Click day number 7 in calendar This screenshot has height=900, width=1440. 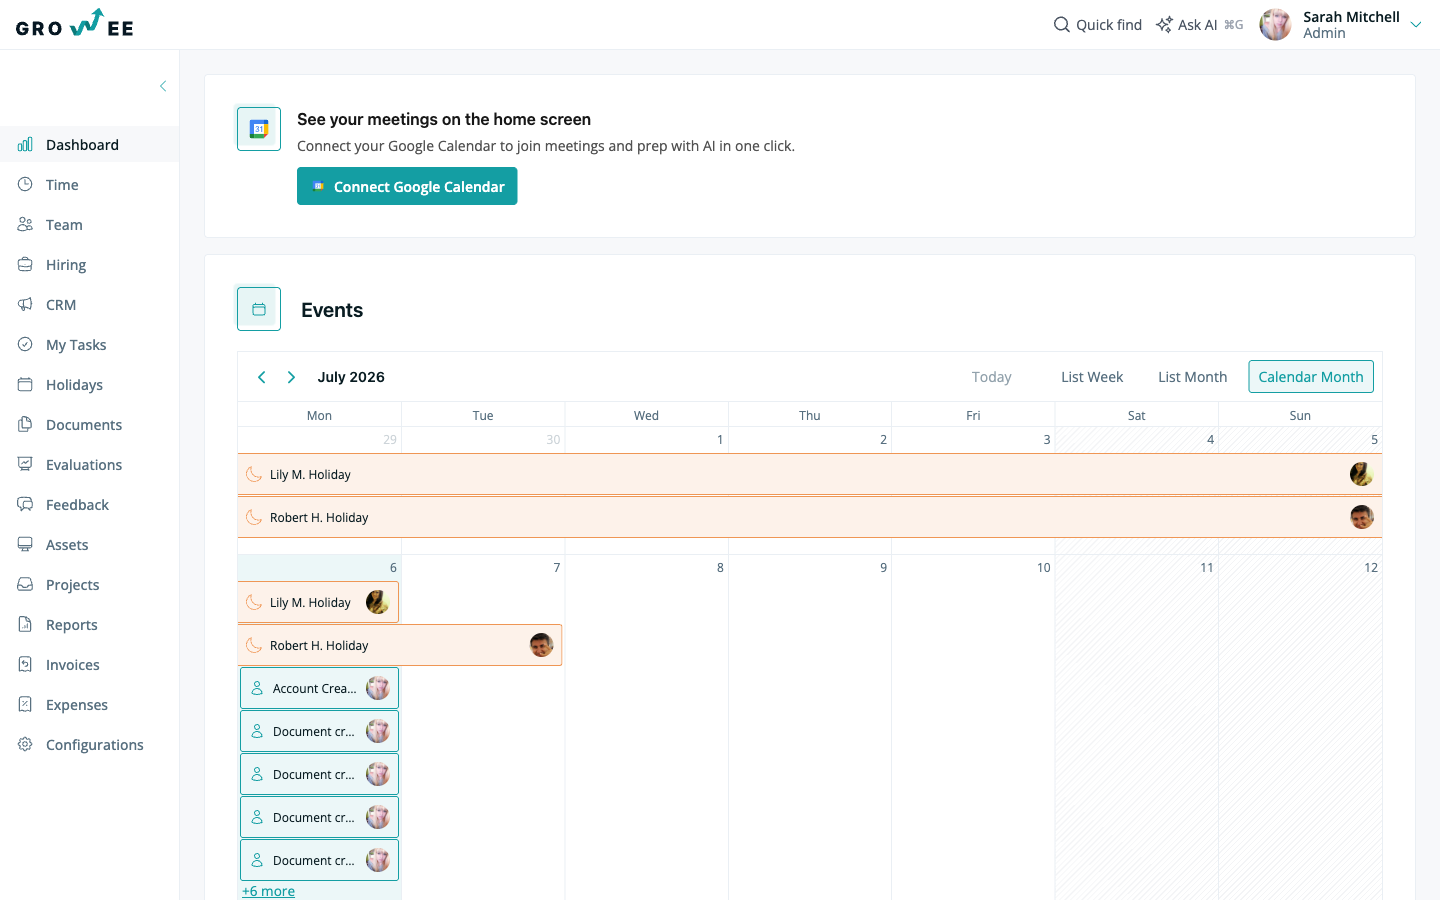click(x=557, y=567)
